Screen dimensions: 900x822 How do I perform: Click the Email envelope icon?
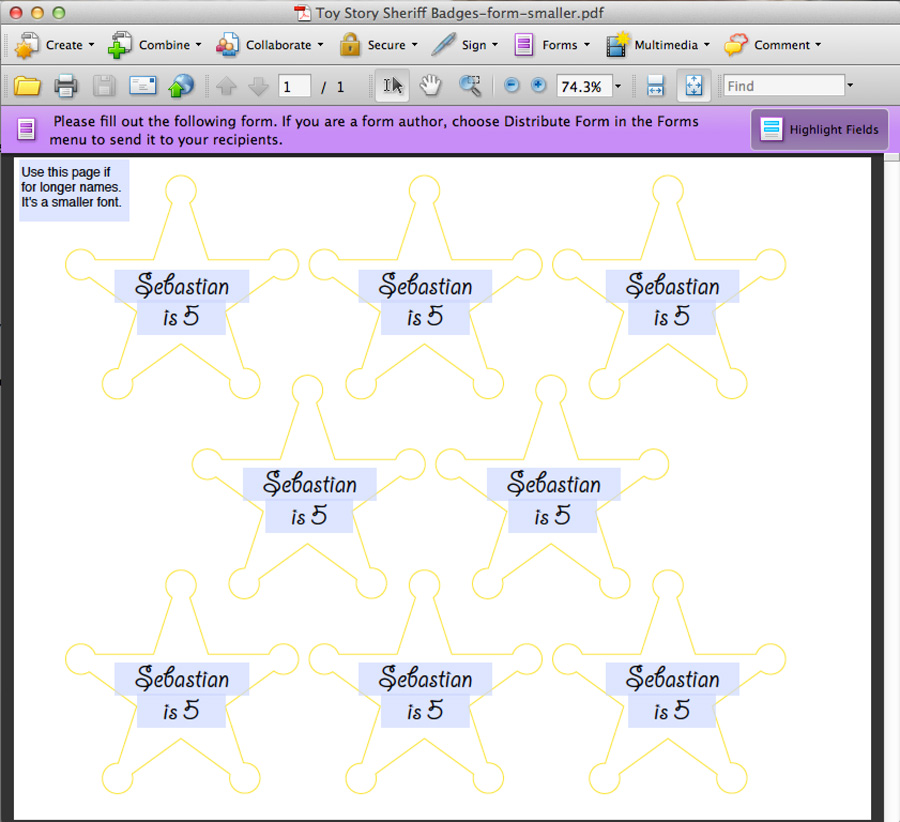142,86
